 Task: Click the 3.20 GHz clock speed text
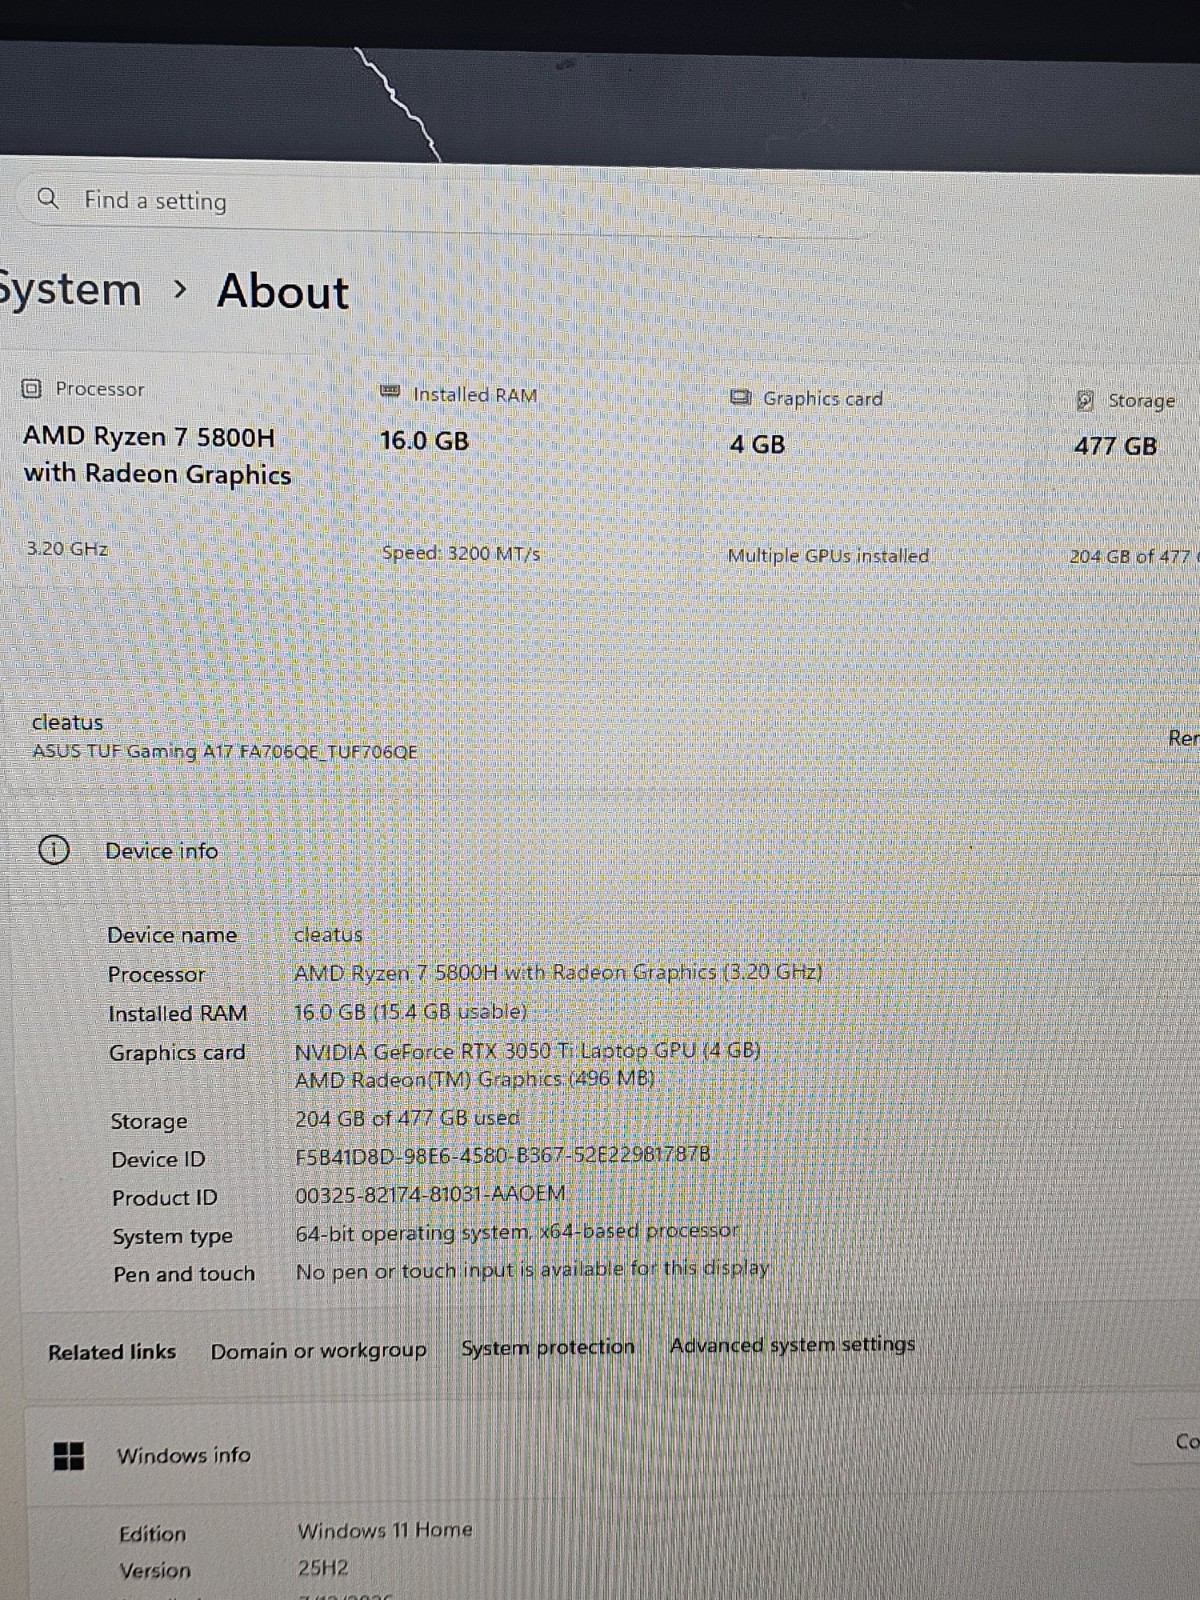[x=67, y=548]
